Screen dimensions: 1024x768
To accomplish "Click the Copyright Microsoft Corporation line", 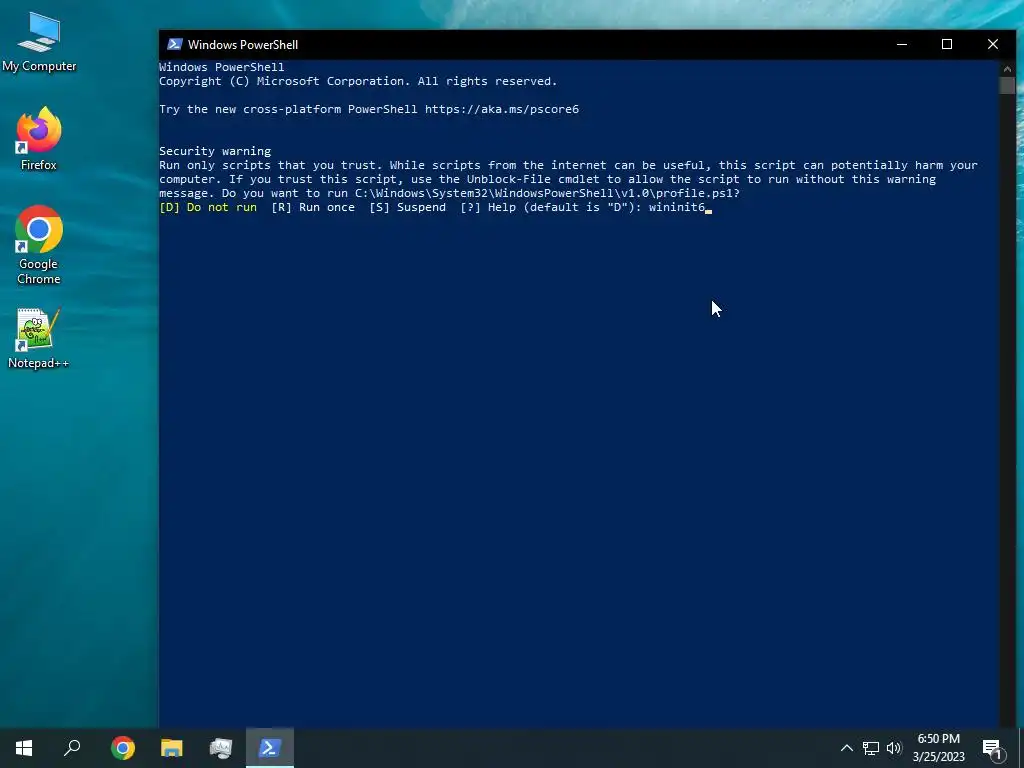I will 358,81.
